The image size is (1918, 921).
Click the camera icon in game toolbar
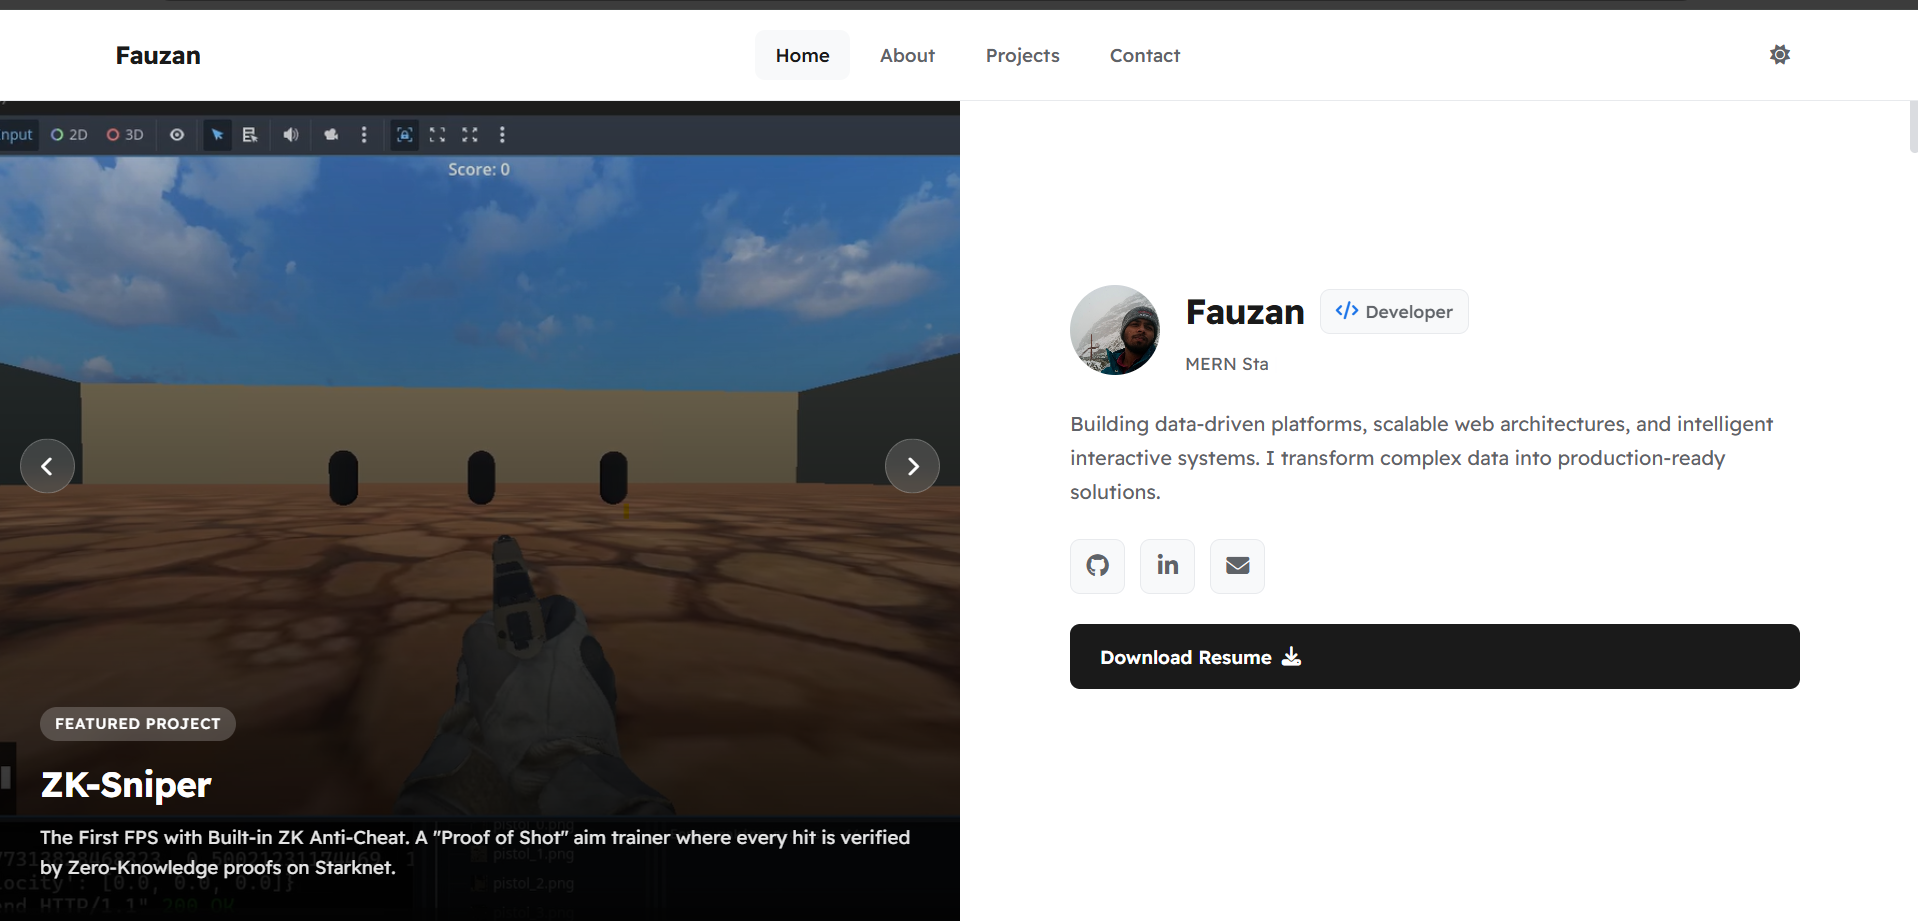(331, 135)
